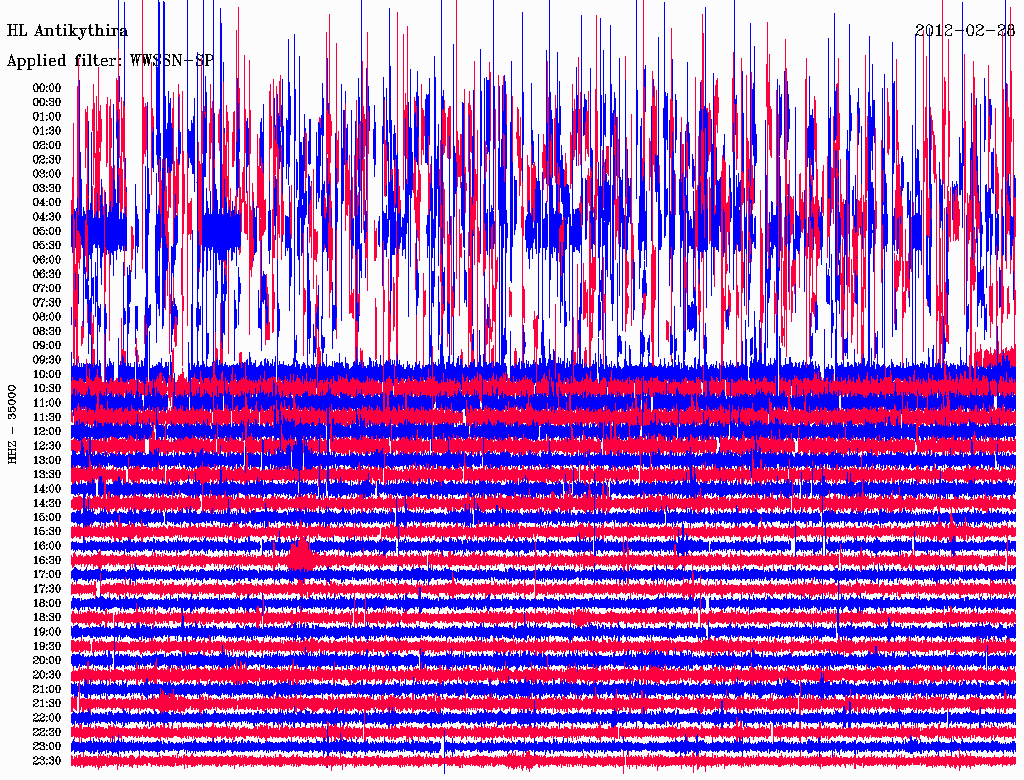The image size is (1024, 780).
Task: Select the 18:30 time label
Action: tap(47, 617)
